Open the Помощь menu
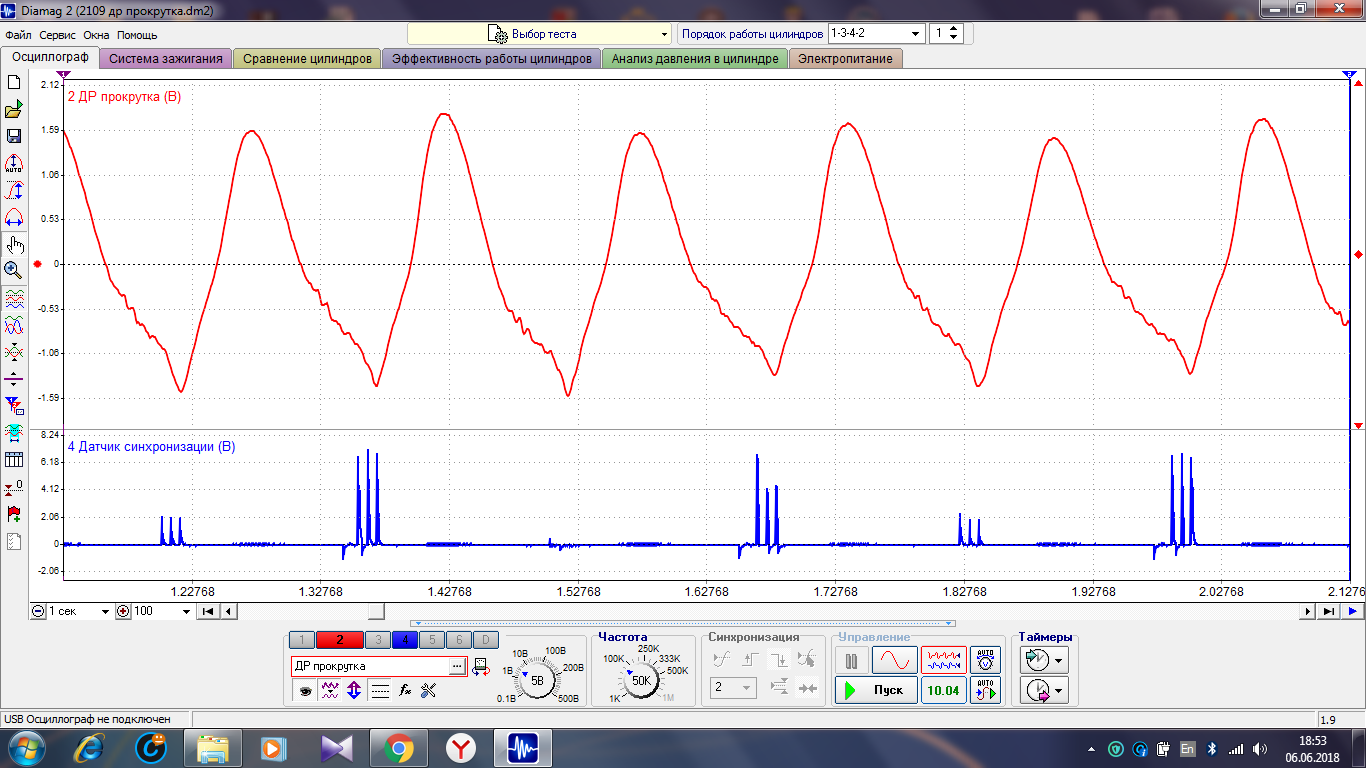The height and width of the screenshot is (768, 1366). [137, 35]
